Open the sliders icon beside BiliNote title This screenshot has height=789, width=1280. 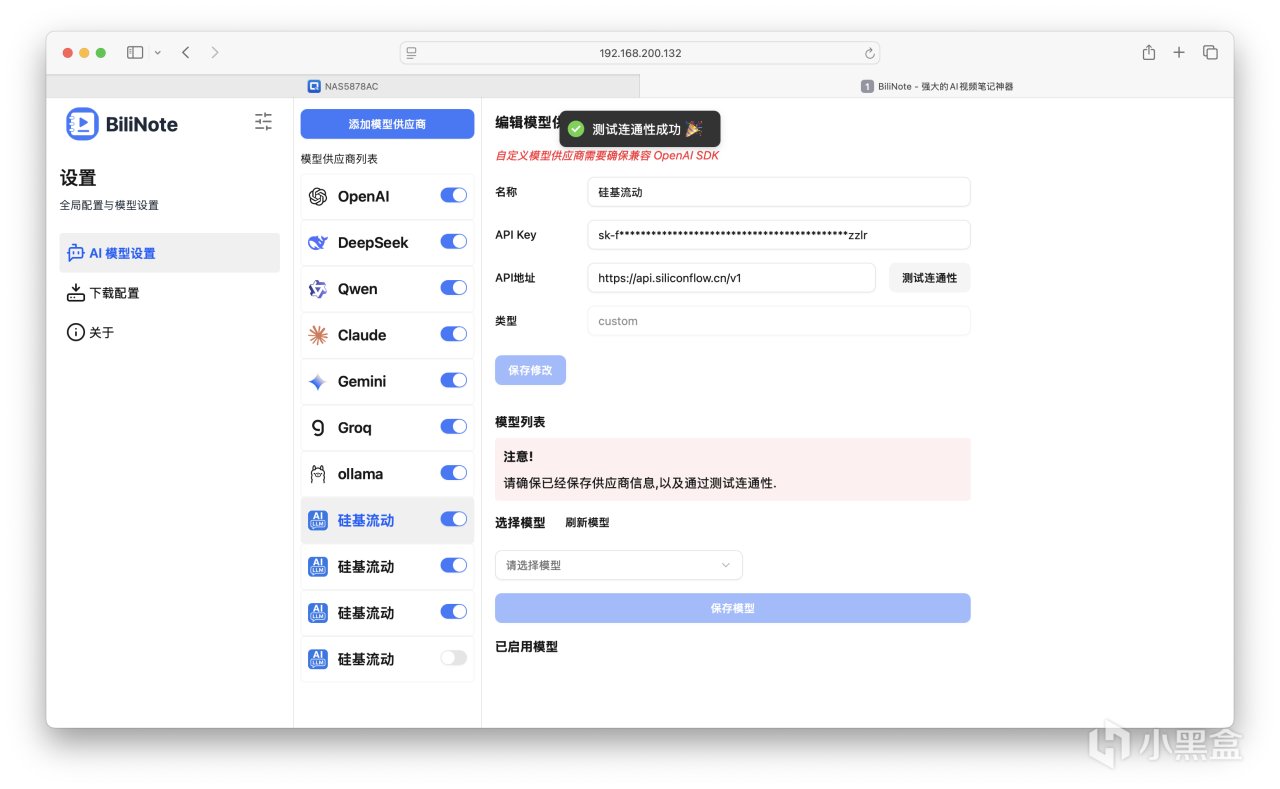pos(263,122)
